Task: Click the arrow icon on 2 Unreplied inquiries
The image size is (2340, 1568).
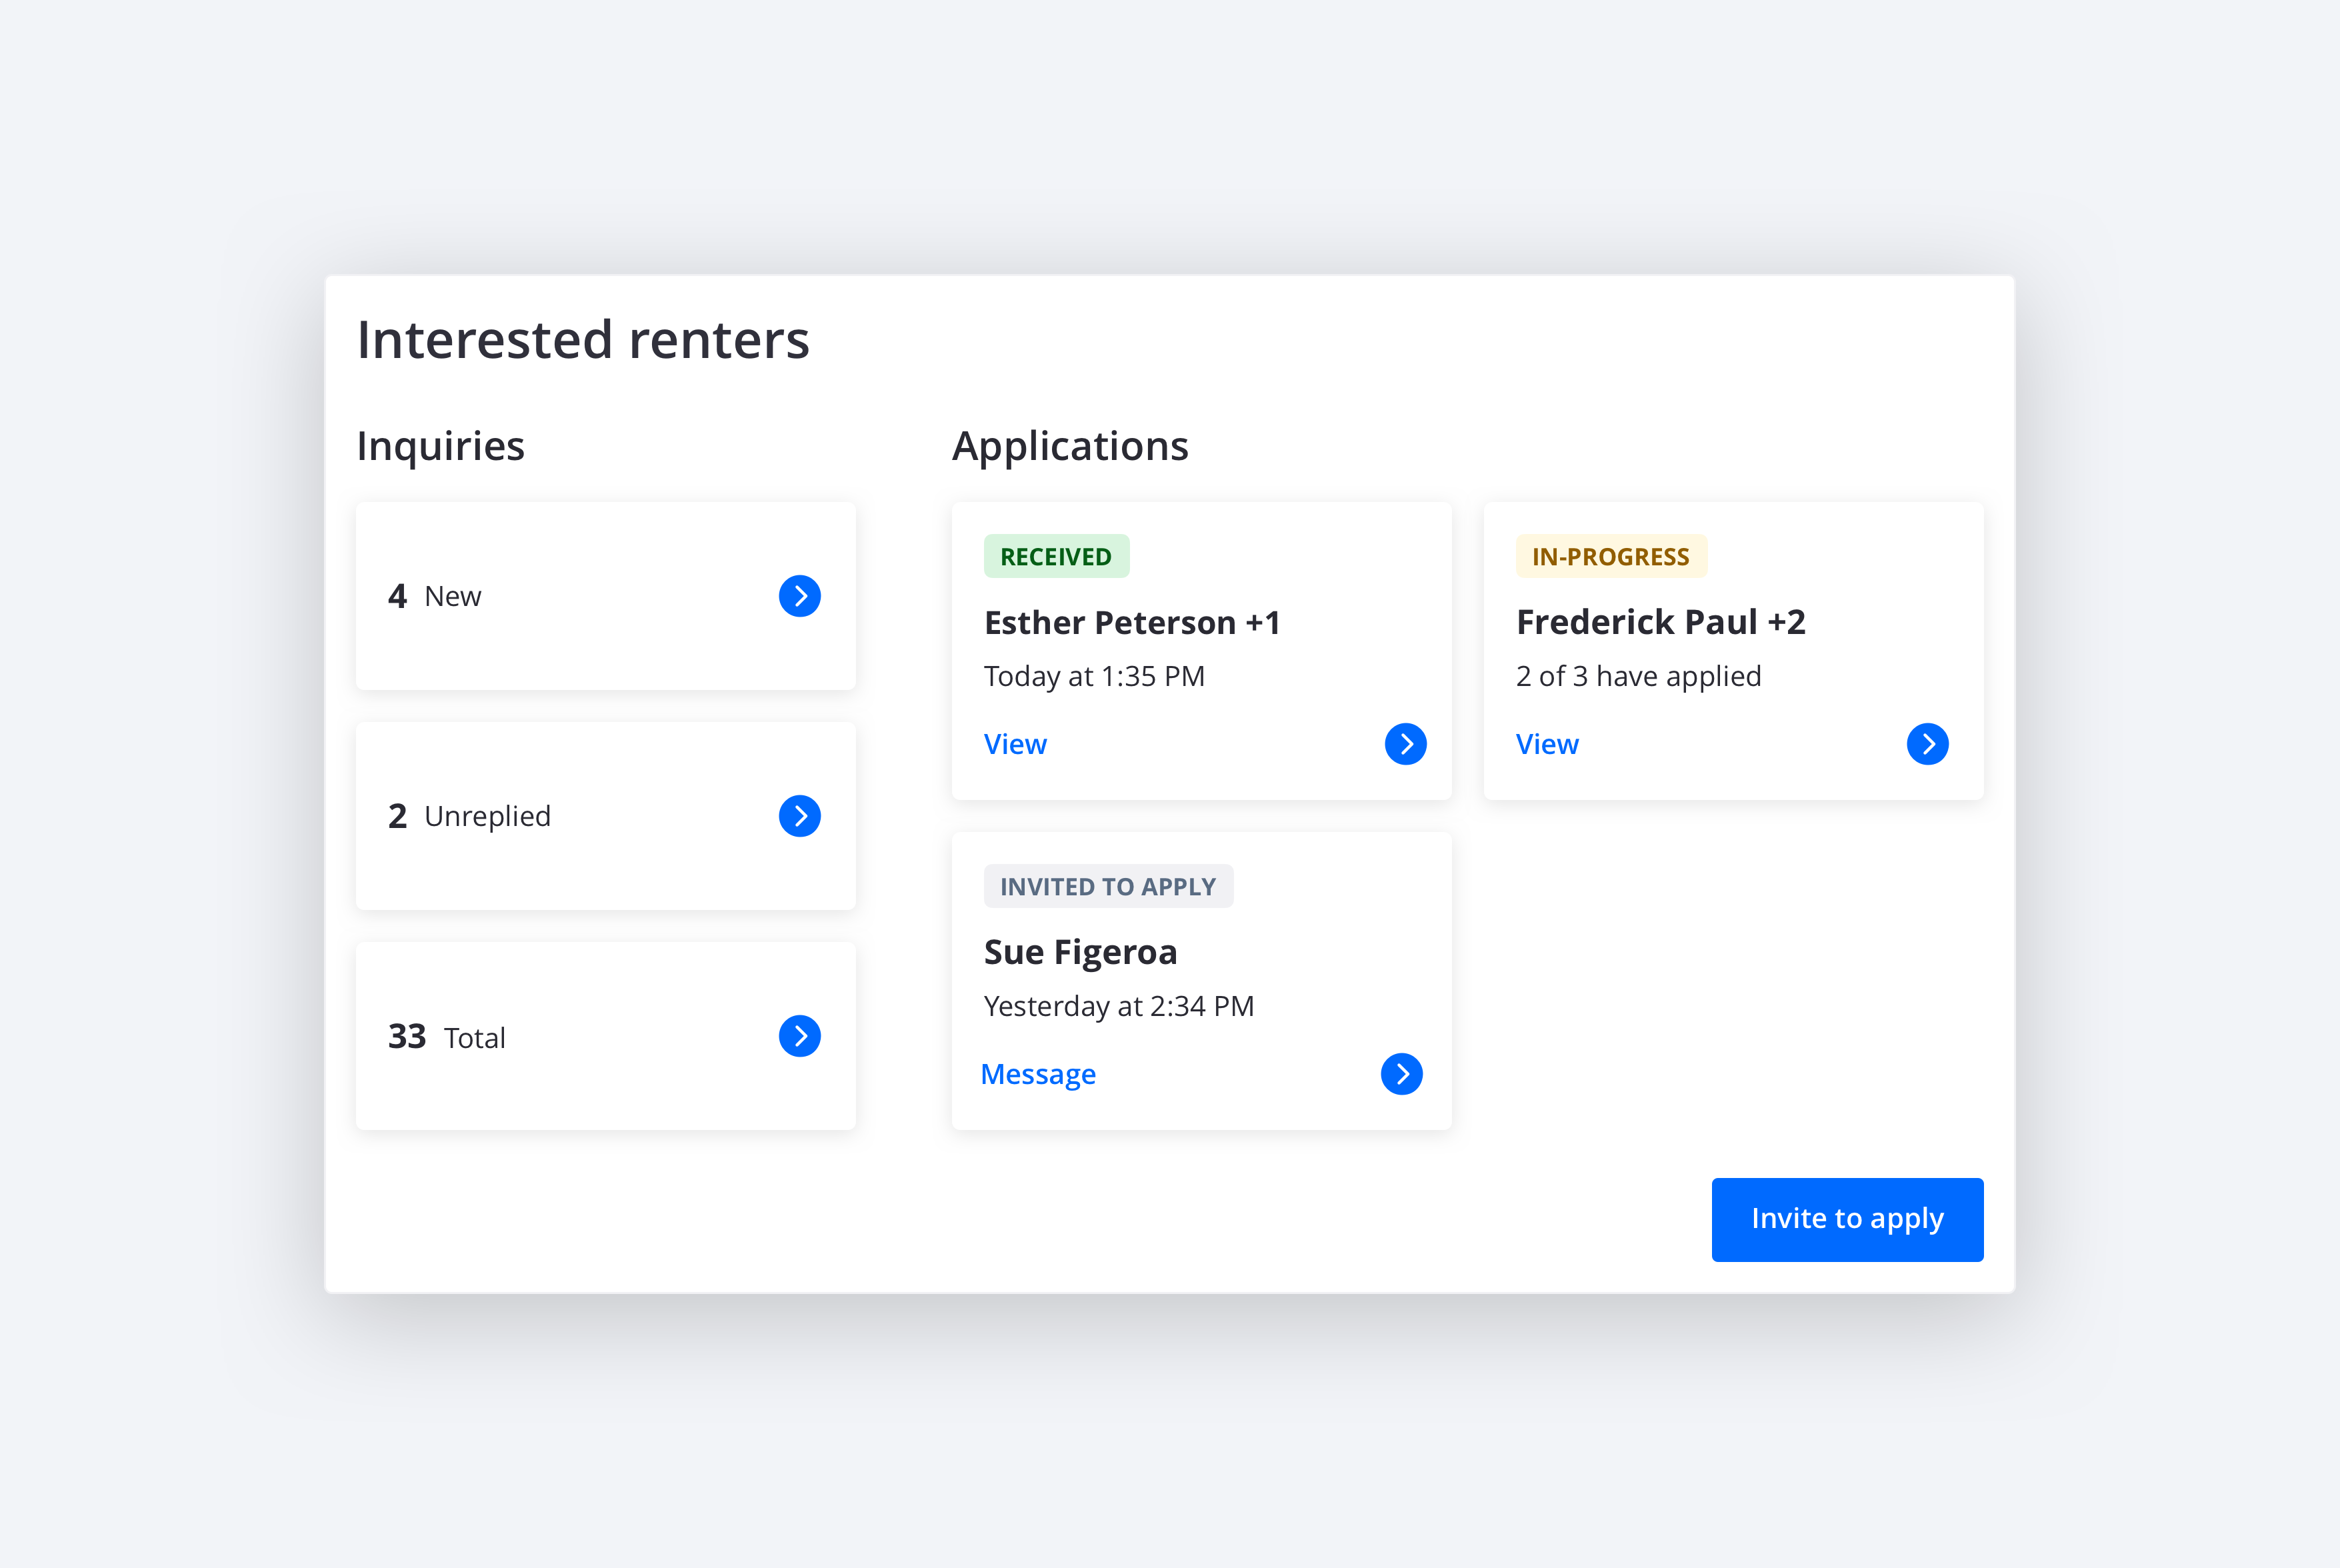Action: 800,815
